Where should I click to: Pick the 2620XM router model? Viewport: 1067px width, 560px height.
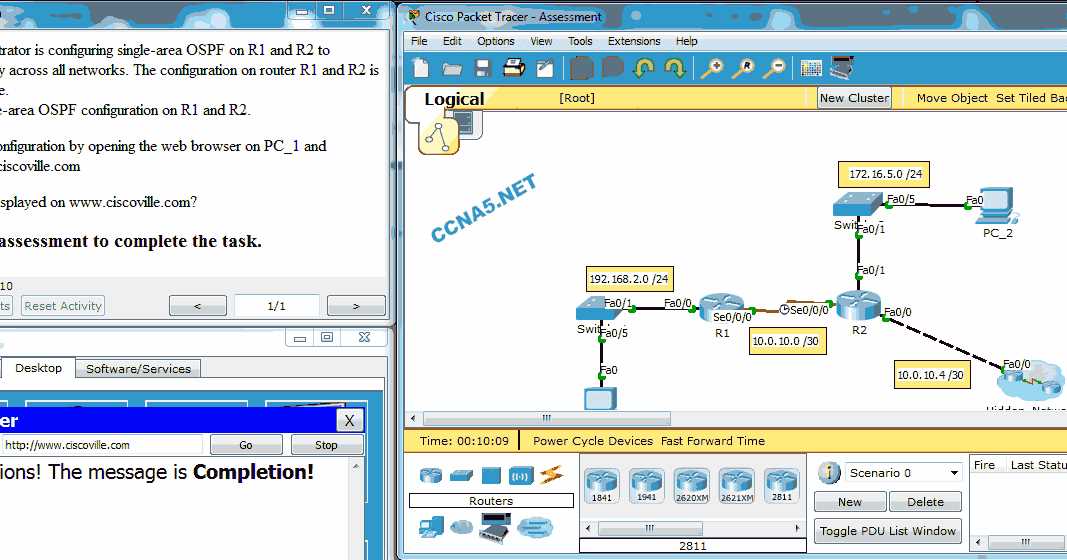[691, 486]
